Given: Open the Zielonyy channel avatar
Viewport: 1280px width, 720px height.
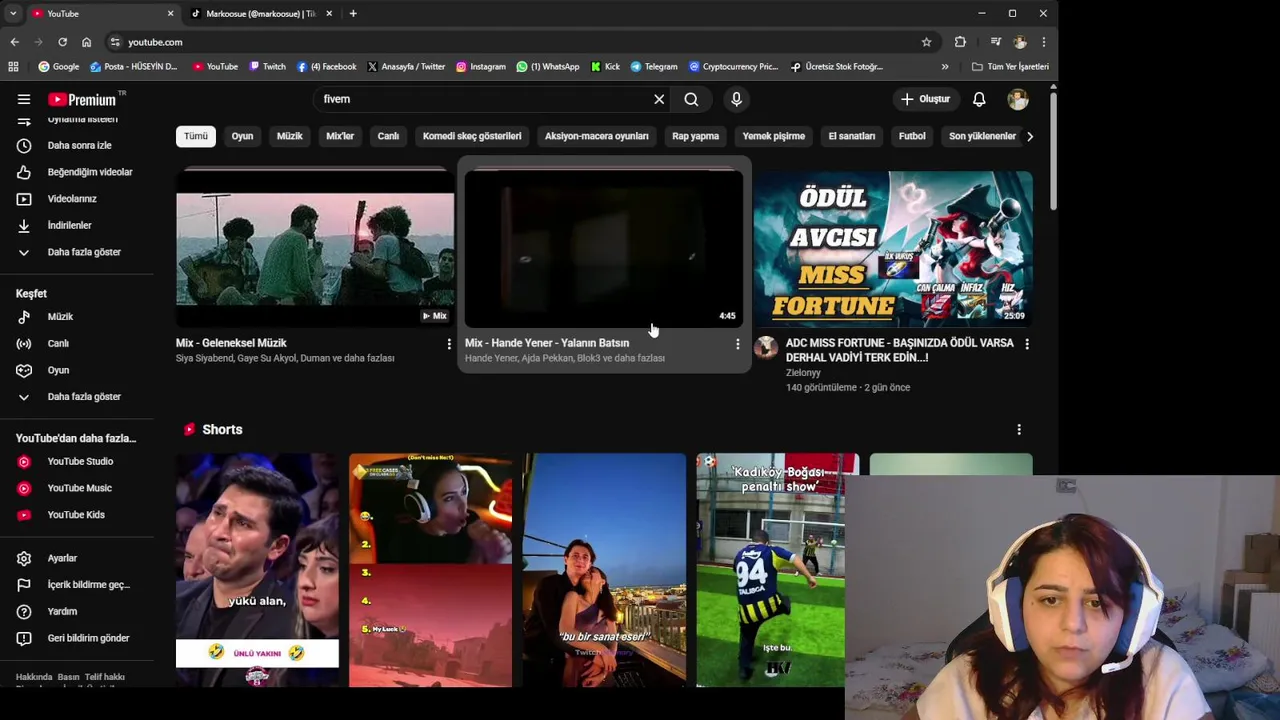Looking at the screenshot, I should point(766,348).
